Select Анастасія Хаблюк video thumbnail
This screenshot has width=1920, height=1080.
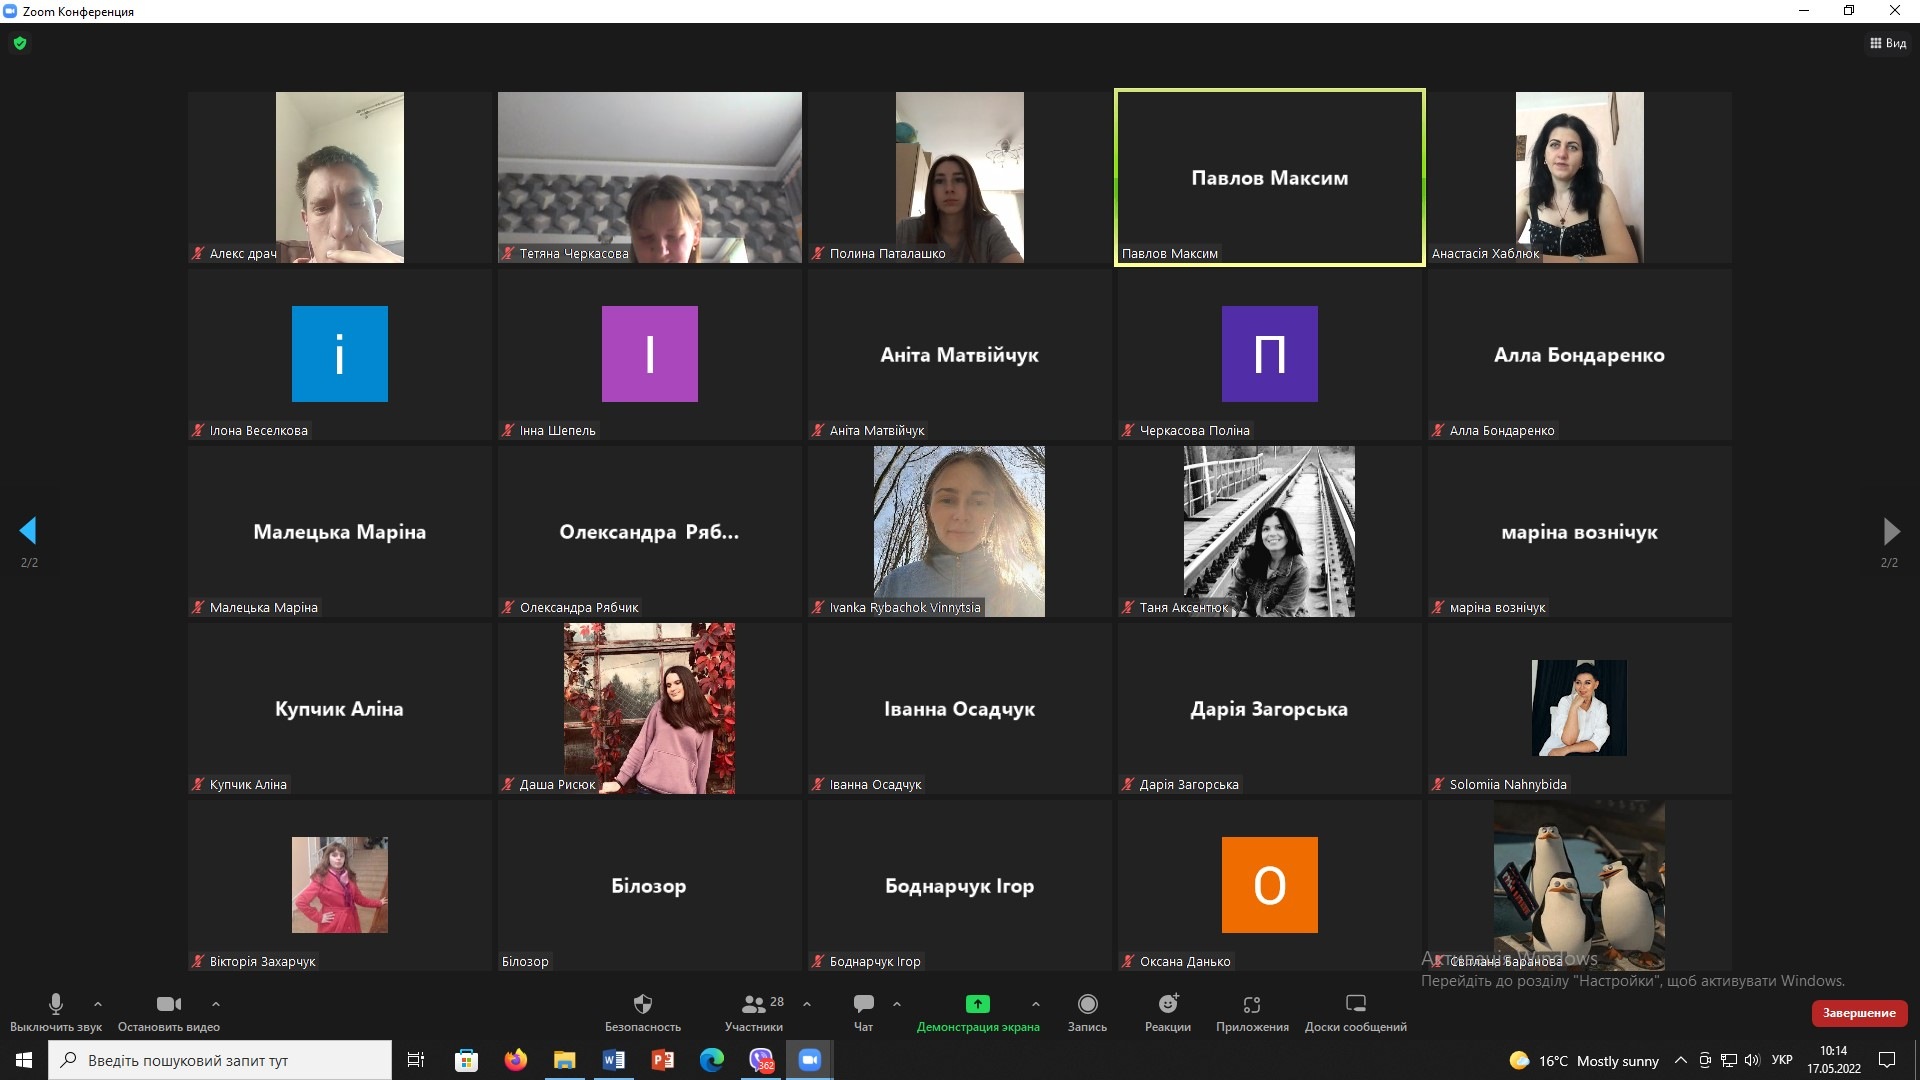[x=1579, y=177]
